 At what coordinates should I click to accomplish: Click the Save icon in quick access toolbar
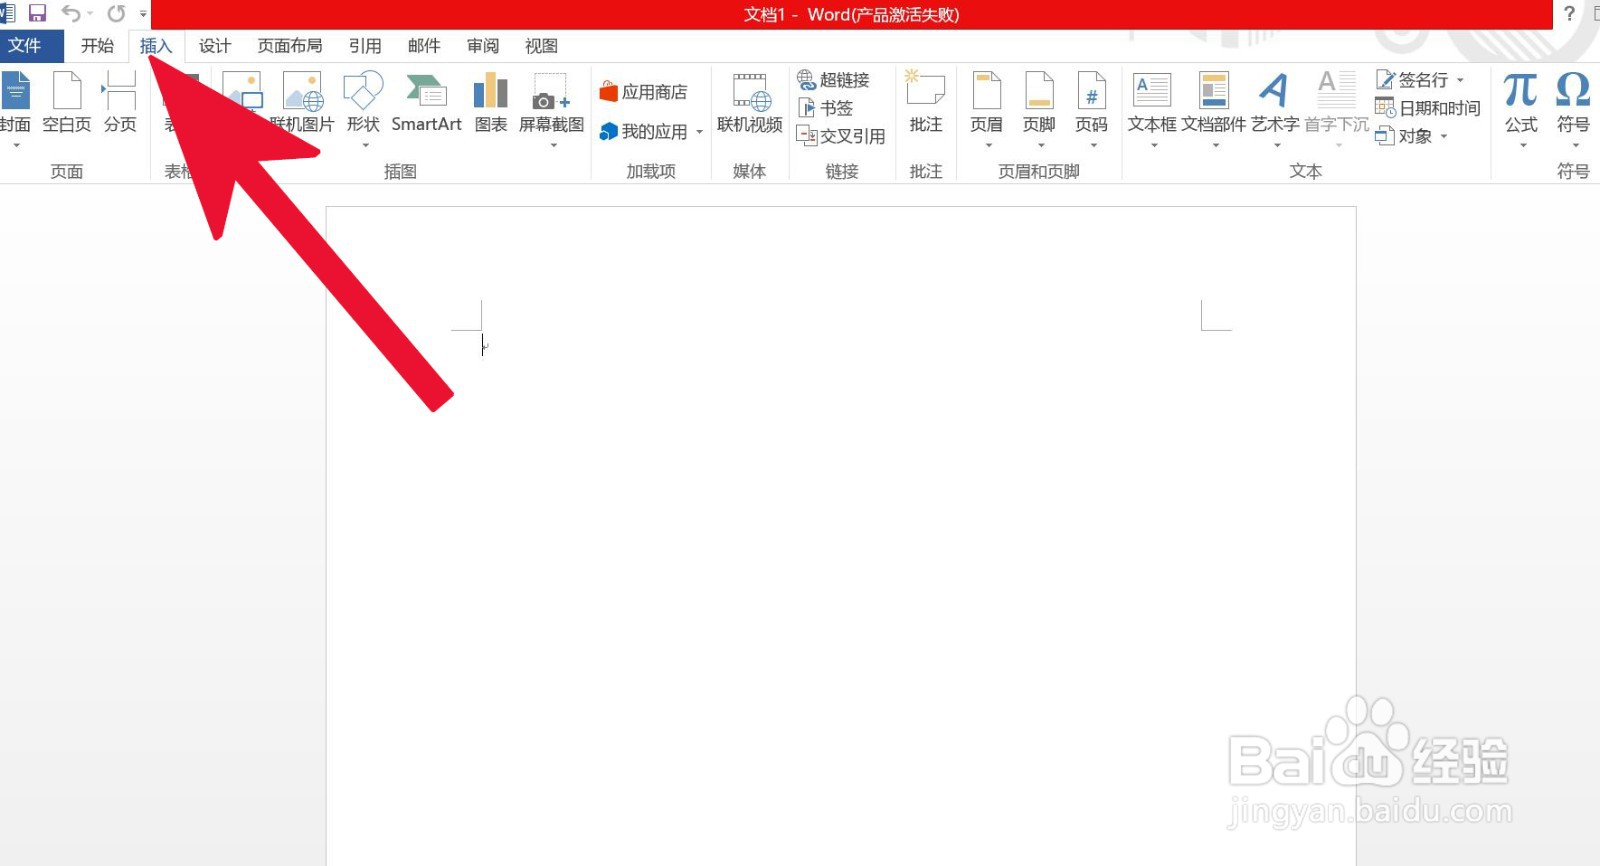(x=37, y=13)
